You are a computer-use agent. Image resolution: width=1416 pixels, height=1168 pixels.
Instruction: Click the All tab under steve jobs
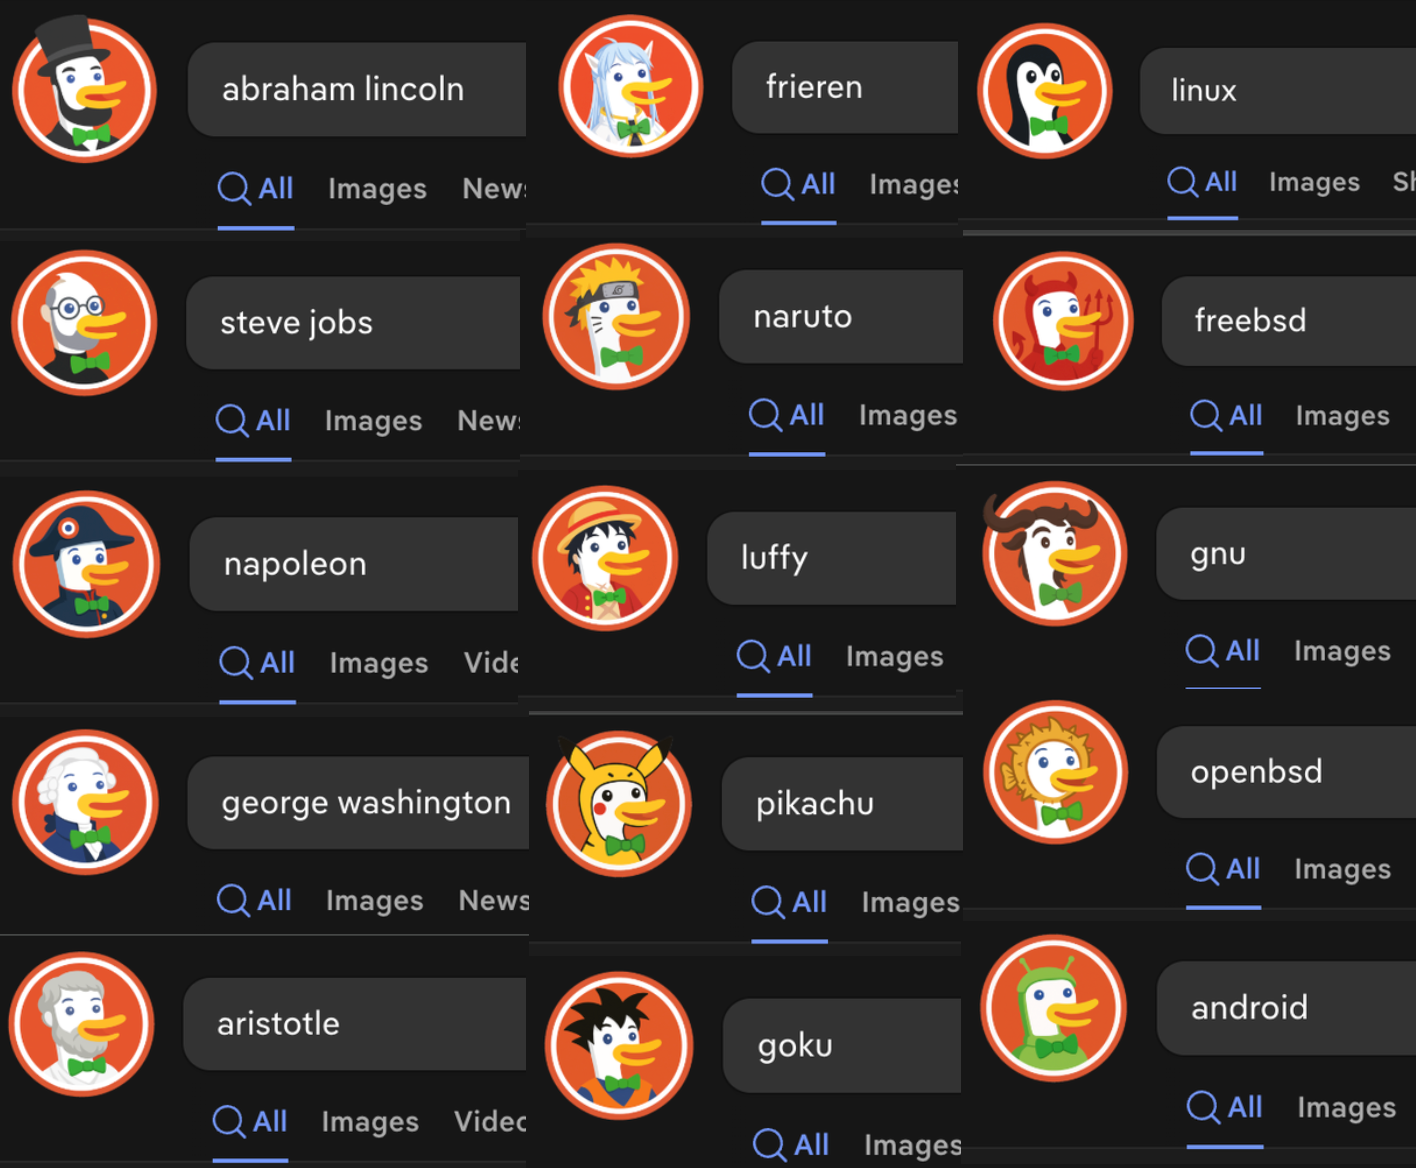point(253,420)
